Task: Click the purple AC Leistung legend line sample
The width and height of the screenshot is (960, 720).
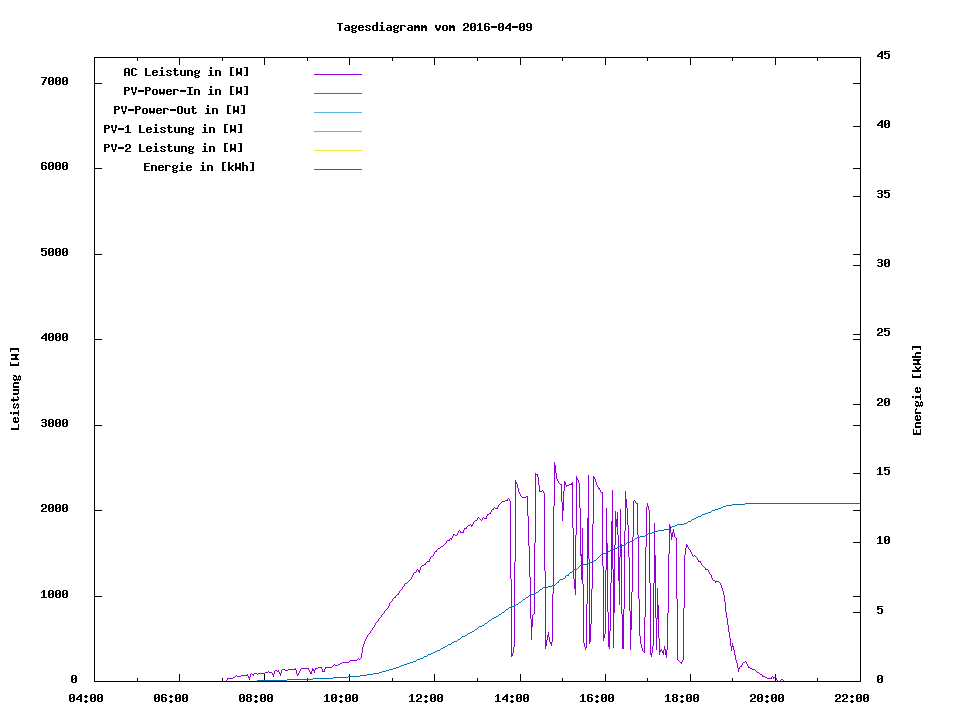Action: [337, 74]
